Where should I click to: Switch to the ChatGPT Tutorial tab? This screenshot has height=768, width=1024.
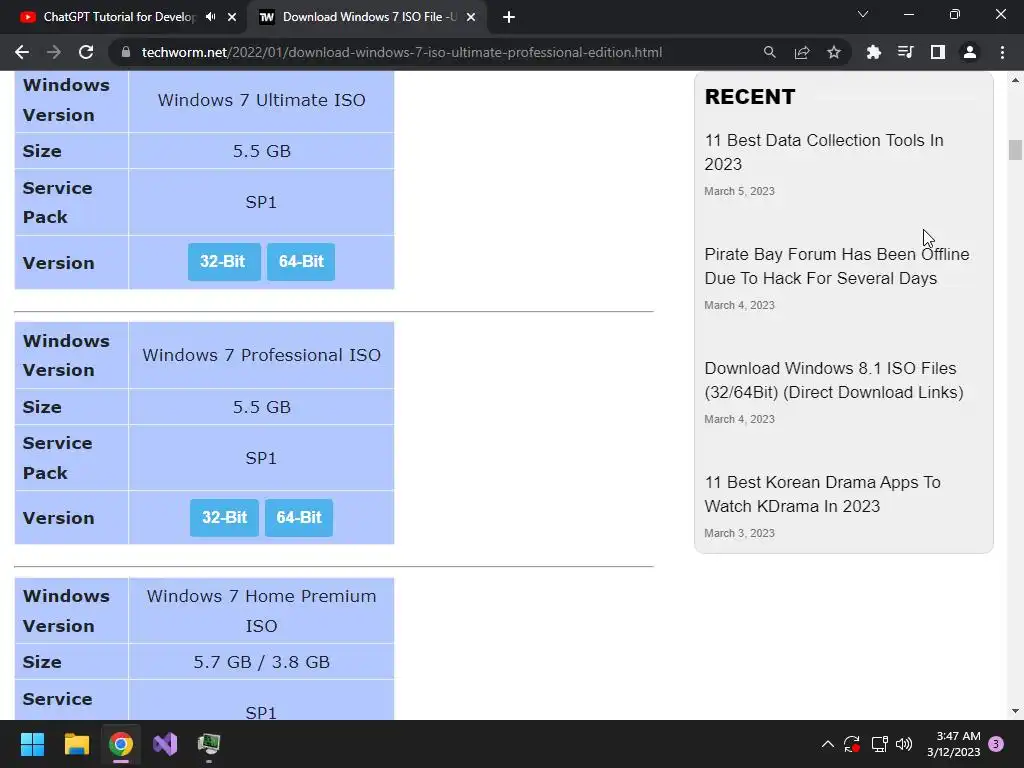click(x=120, y=17)
